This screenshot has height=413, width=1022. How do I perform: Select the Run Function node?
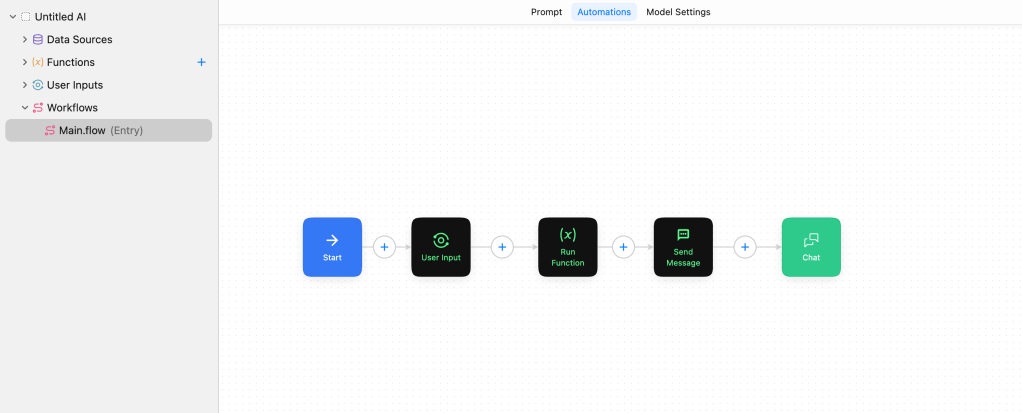coord(567,247)
